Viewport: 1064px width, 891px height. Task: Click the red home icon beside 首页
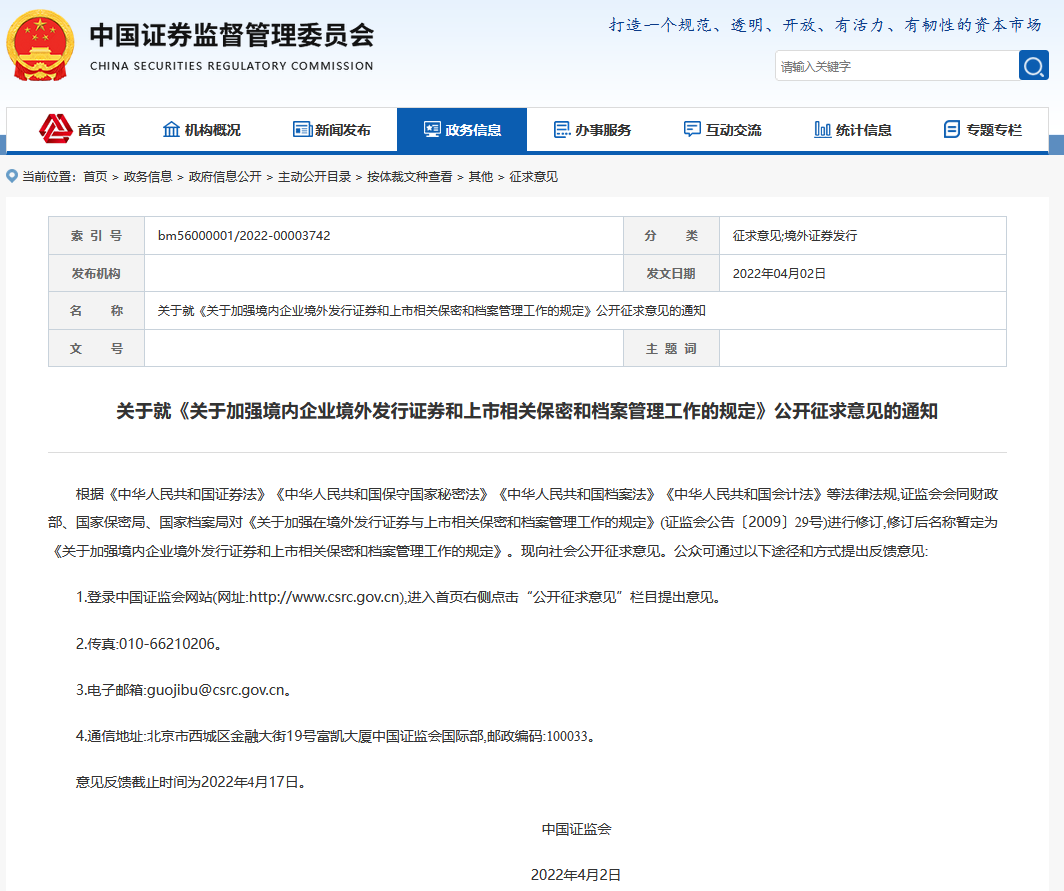56,129
